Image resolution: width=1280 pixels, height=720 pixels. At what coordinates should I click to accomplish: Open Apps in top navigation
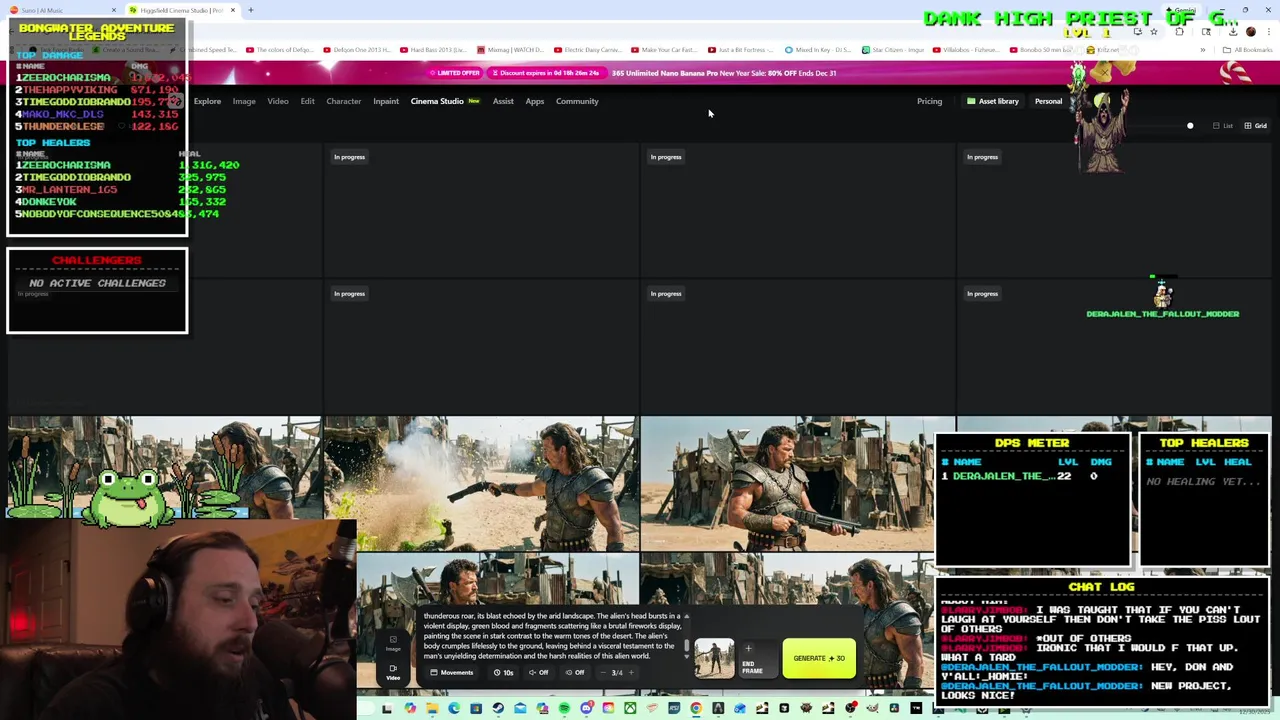535,101
